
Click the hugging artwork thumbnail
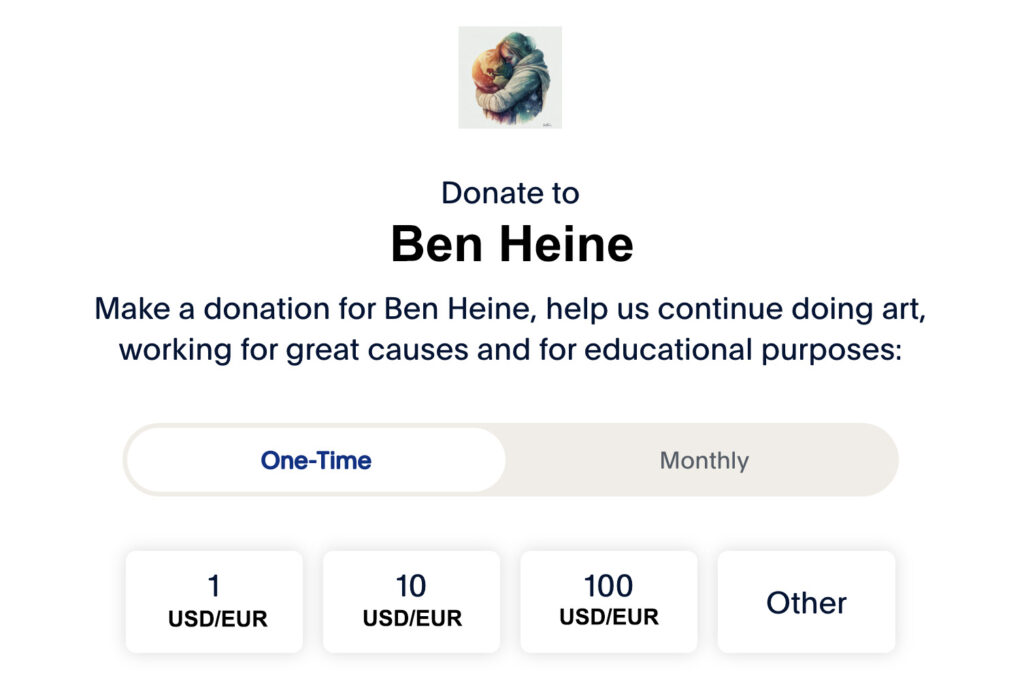[x=509, y=77]
